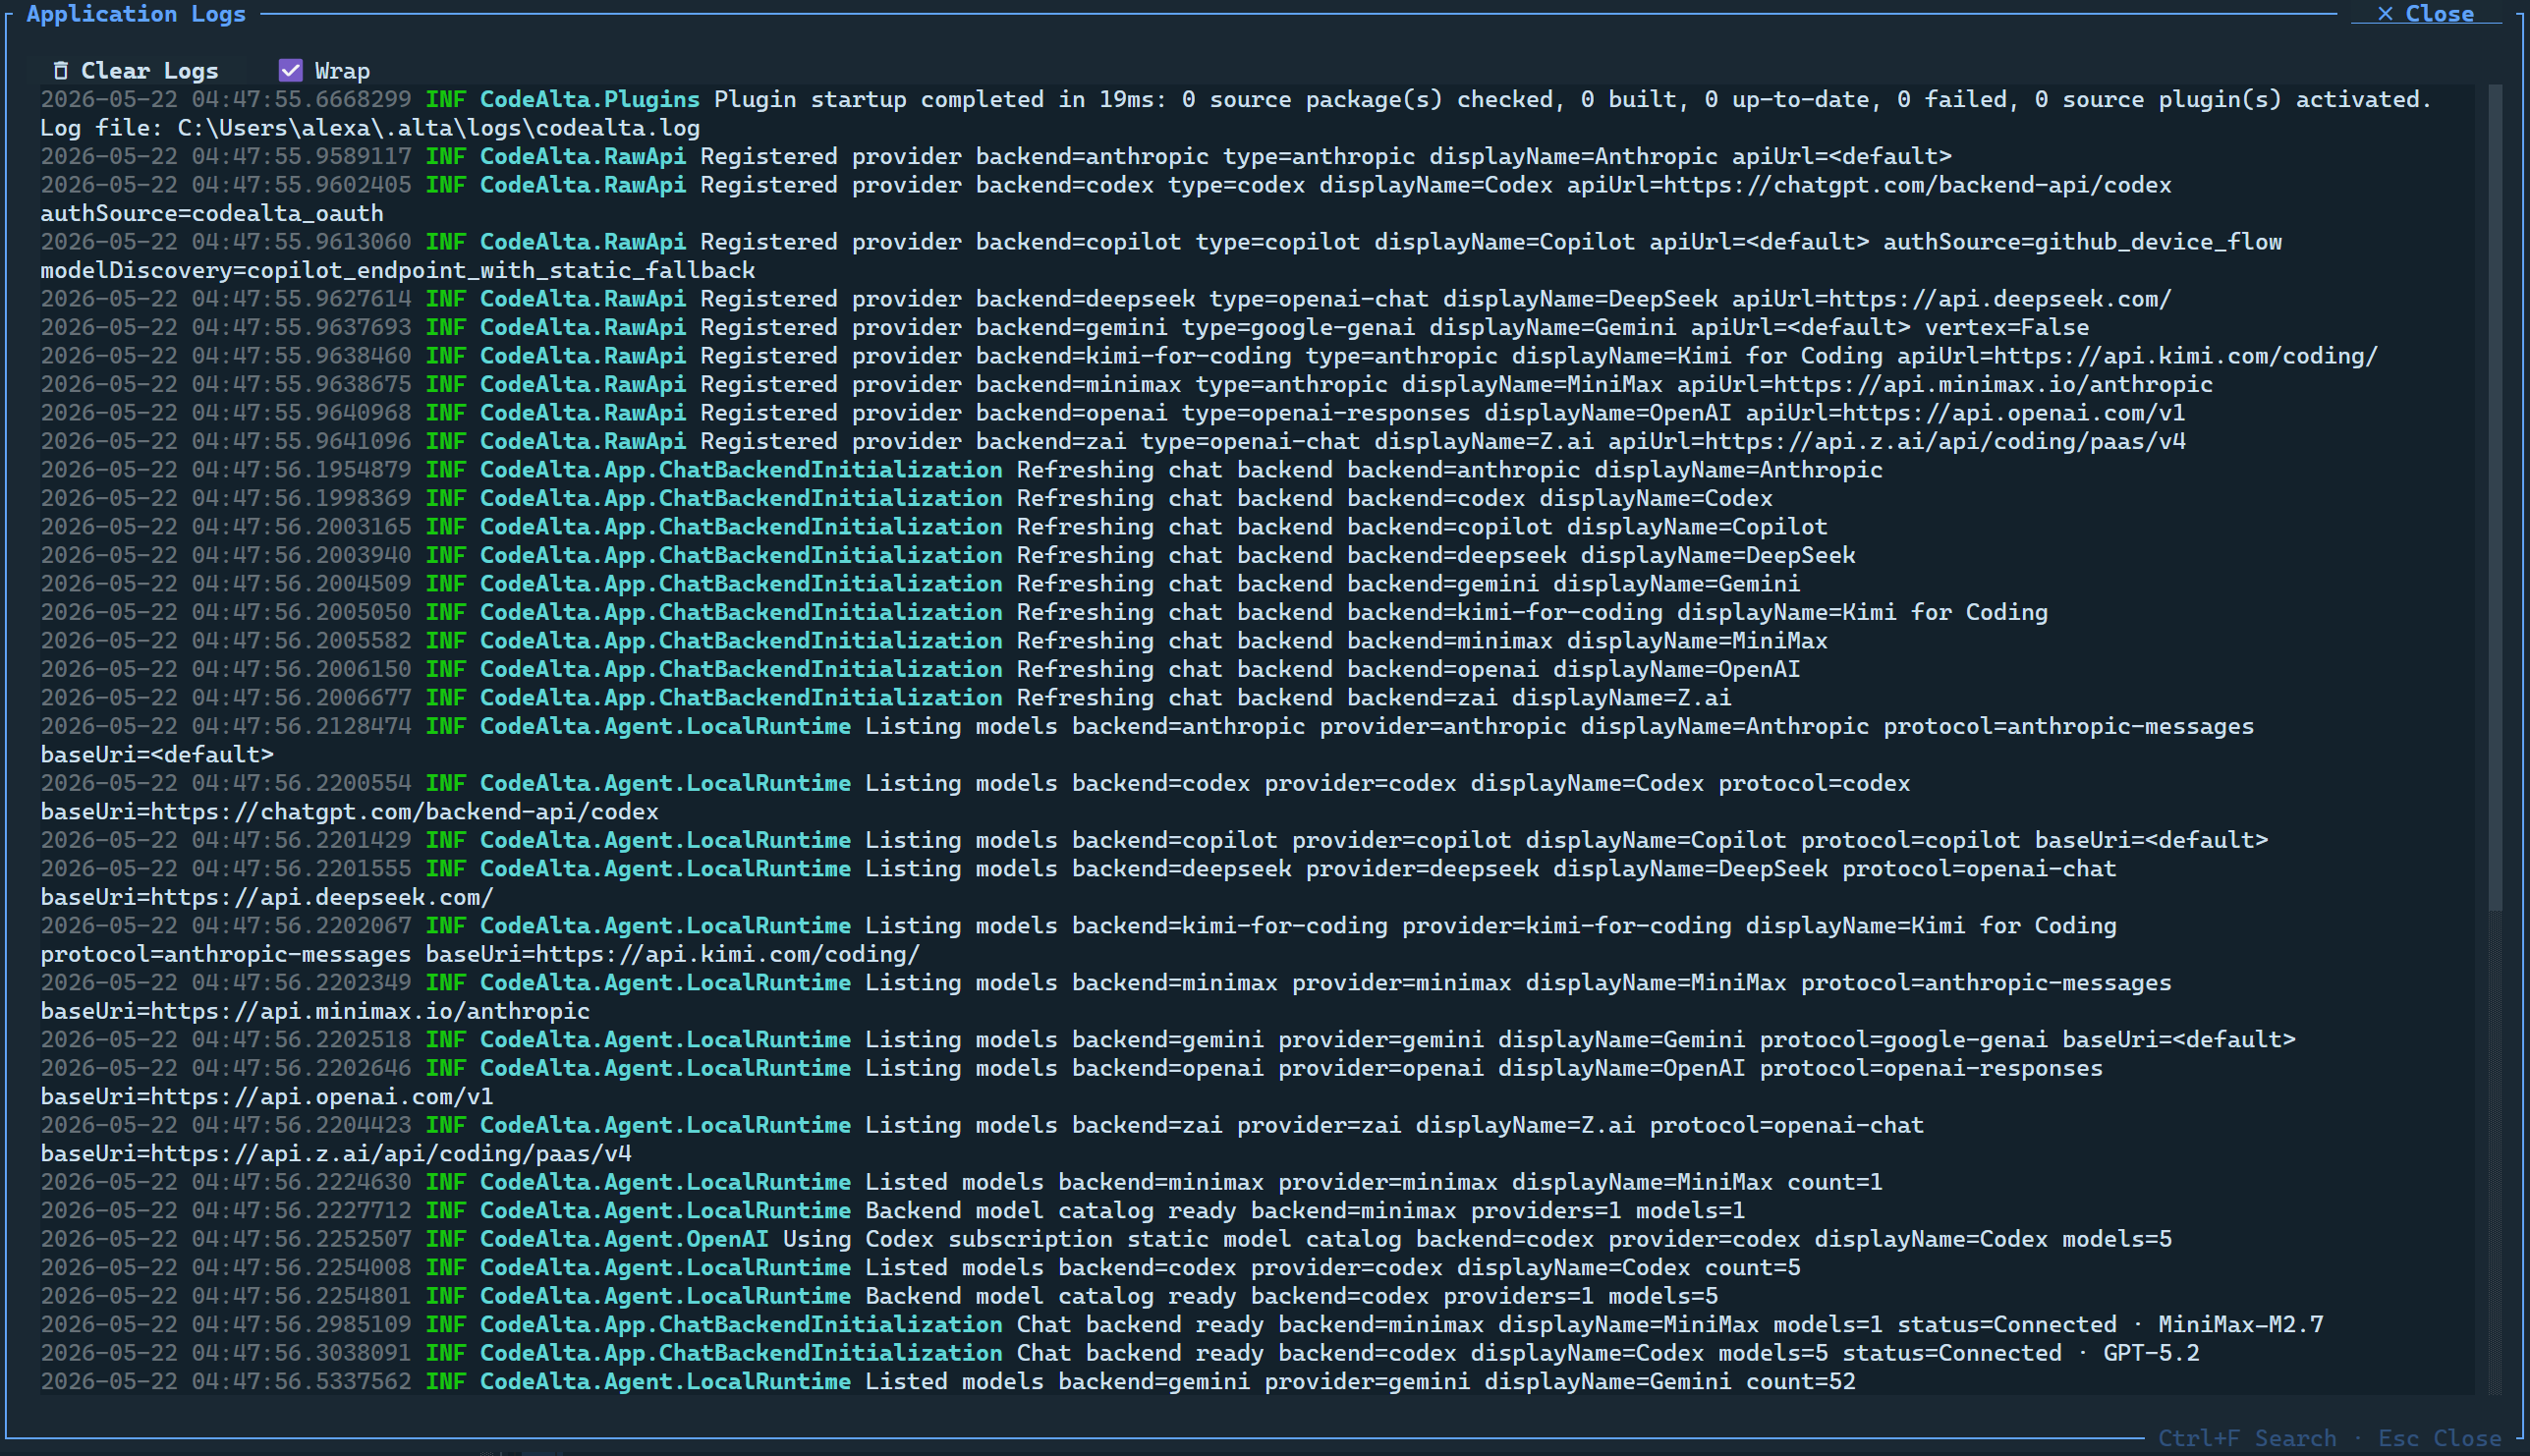This screenshot has height=1456, width=2530.
Task: Click 'protocol=openai-responses' text
Action: [x=1931, y=1068]
